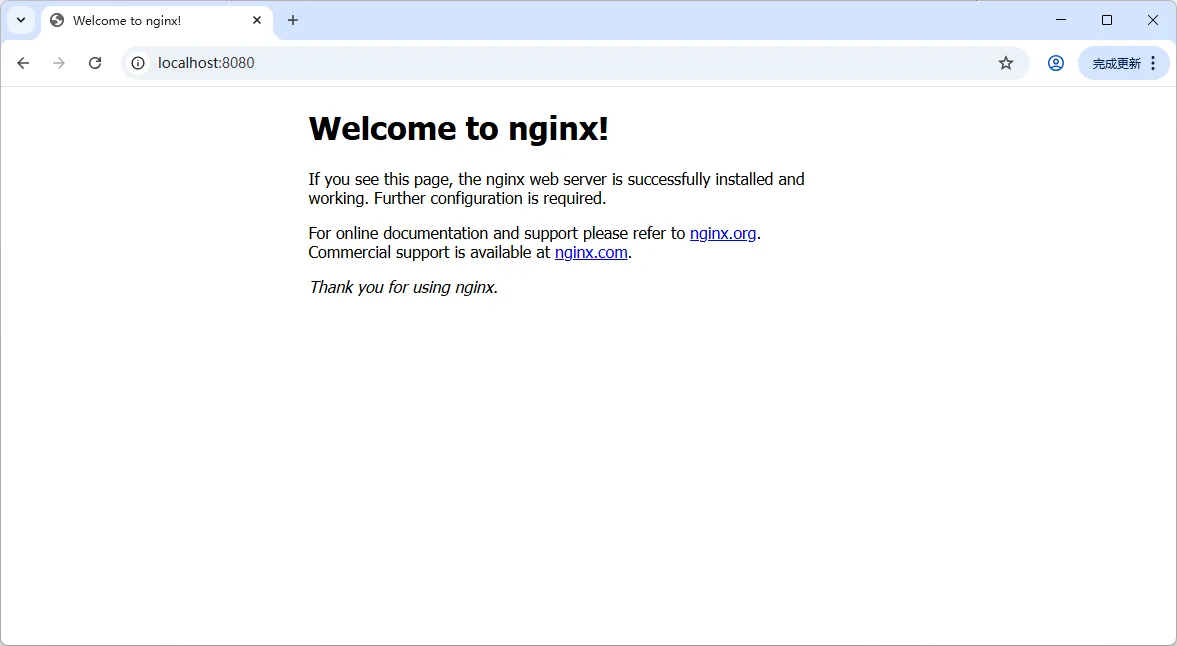Click the forward navigation arrow
The image size is (1177, 646).
point(59,63)
